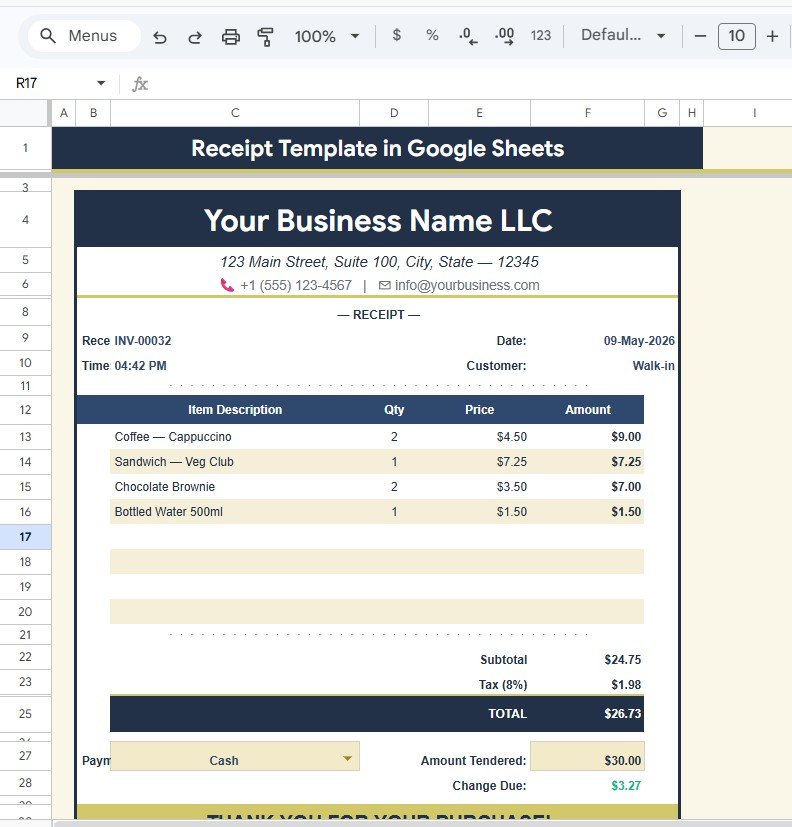Open the Menus search box
Image resolution: width=792 pixels, height=827 pixels.
(x=84, y=36)
